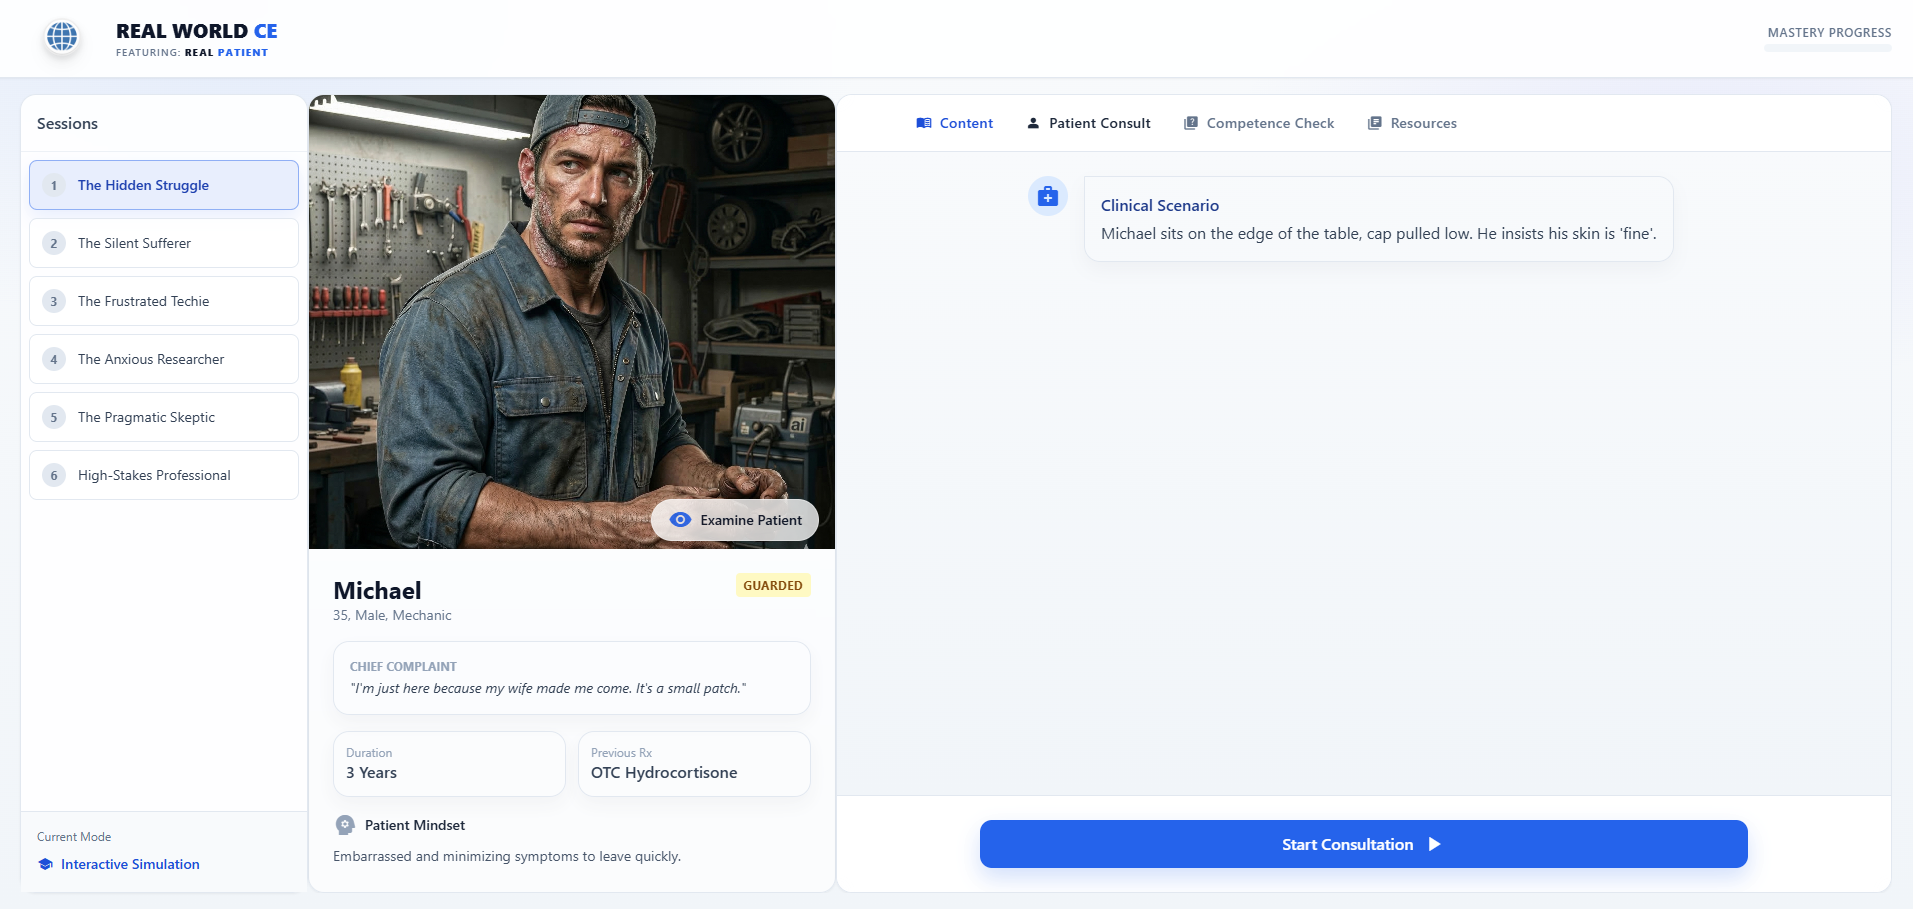The height and width of the screenshot is (909, 1913).
Task: Select The Anxious Researcher session
Action: (164, 359)
